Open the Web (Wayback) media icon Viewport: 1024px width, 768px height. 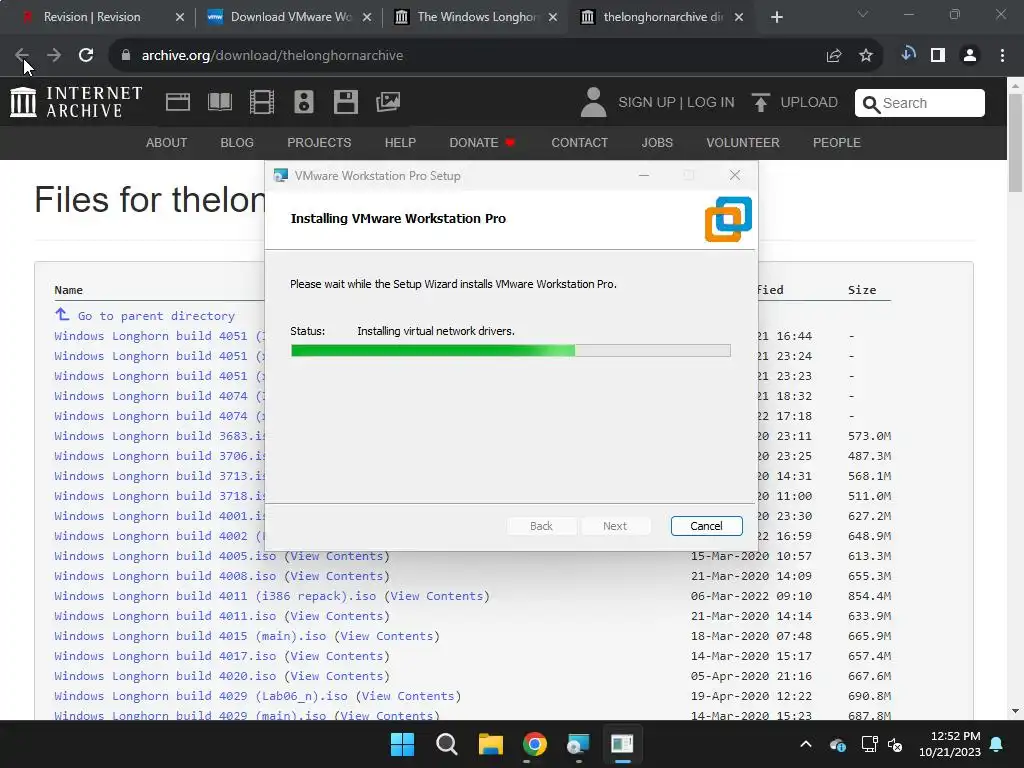[x=178, y=102]
